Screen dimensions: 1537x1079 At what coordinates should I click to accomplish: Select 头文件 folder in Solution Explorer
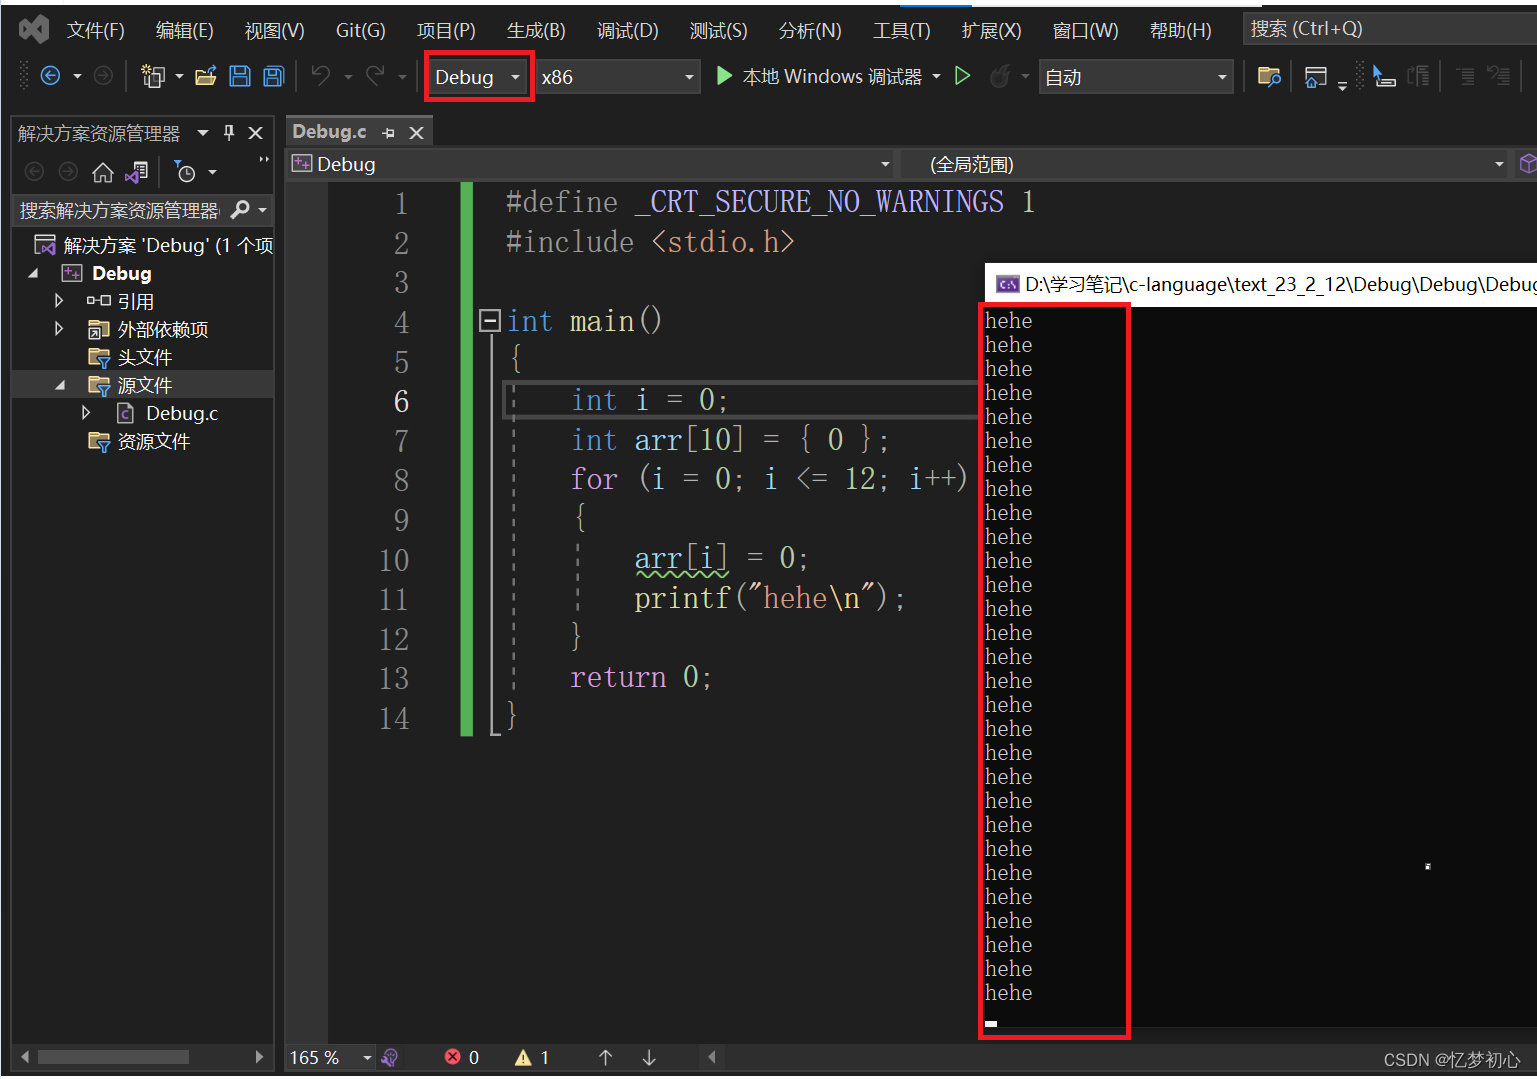click(x=145, y=357)
